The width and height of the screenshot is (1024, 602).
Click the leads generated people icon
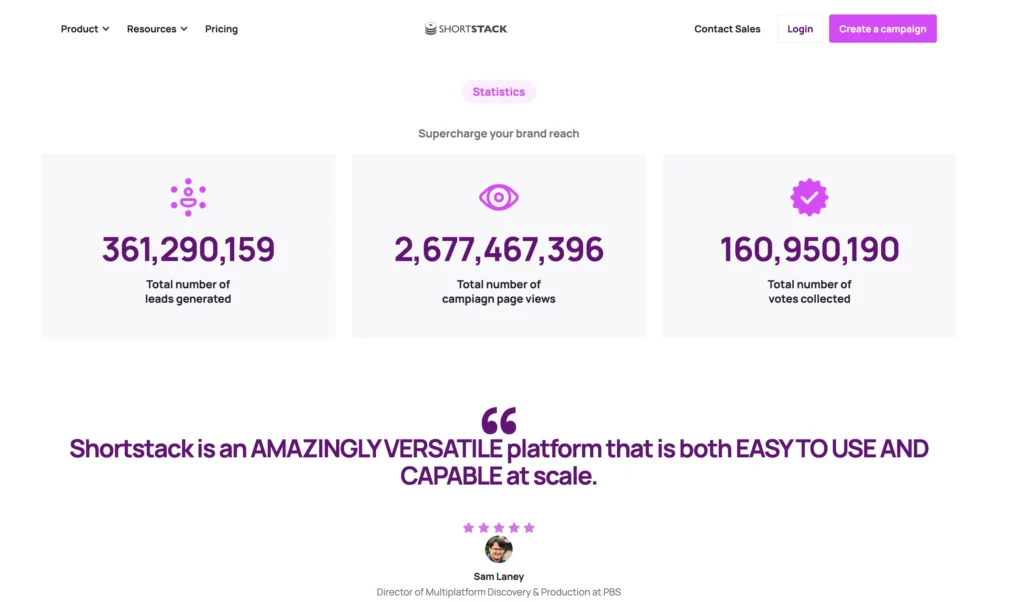coord(188,197)
